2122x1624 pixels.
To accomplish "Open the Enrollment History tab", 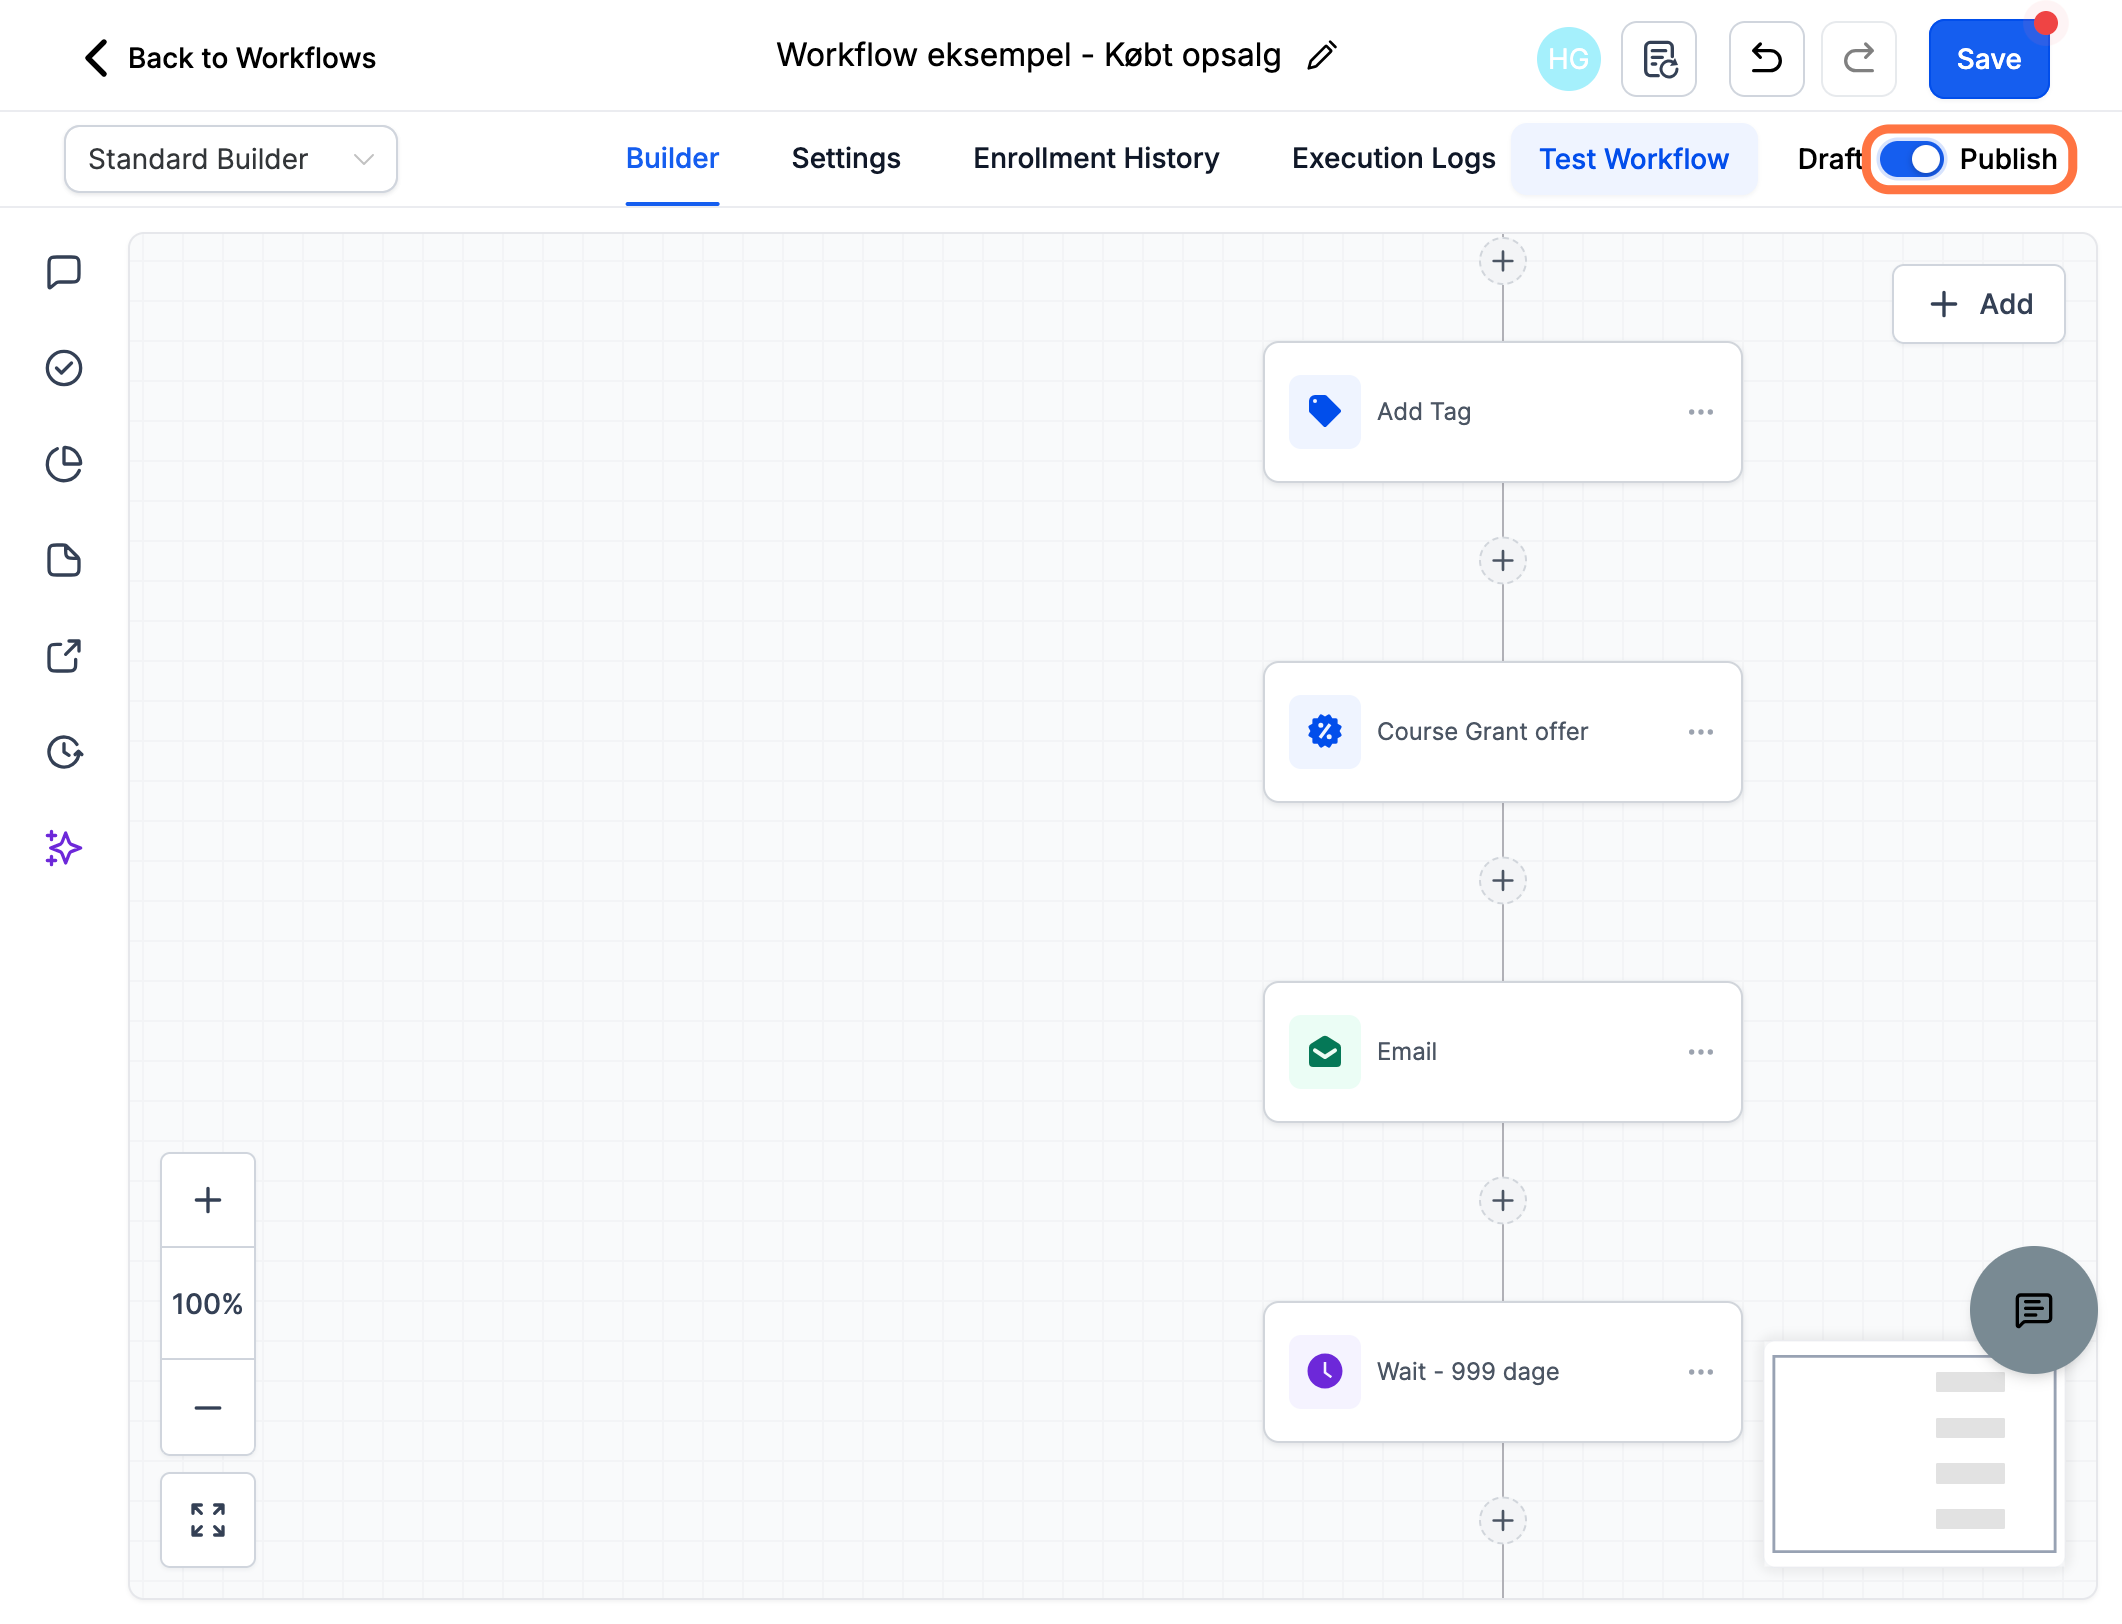I will click(x=1096, y=159).
